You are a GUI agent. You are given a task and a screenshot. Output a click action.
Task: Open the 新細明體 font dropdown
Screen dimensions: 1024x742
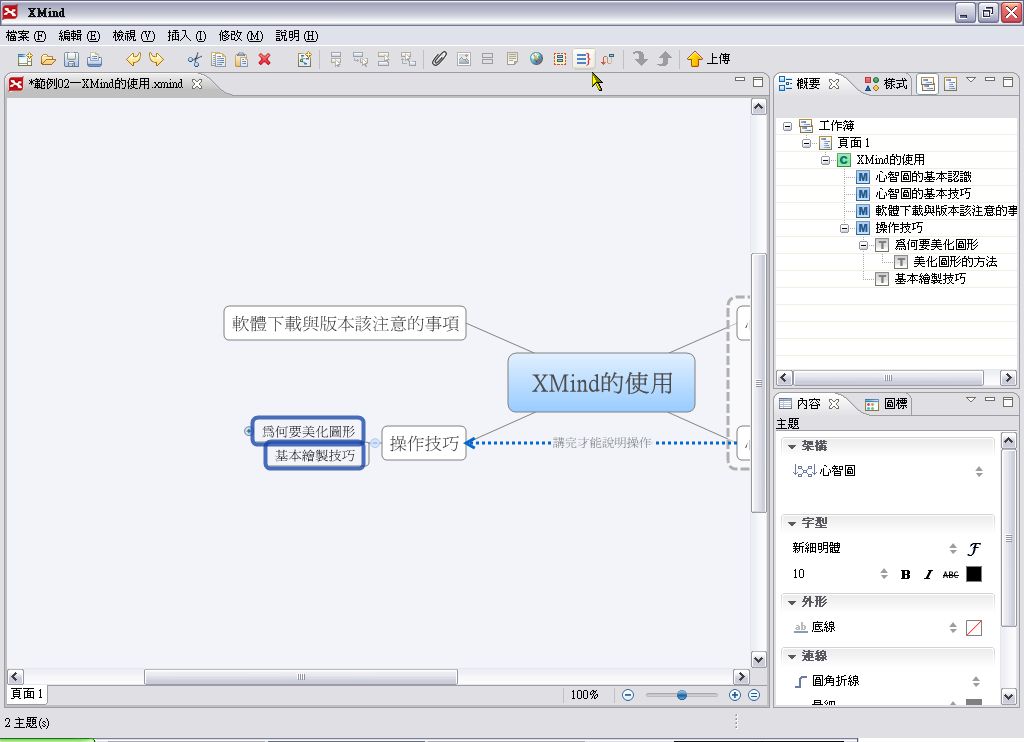click(x=953, y=548)
